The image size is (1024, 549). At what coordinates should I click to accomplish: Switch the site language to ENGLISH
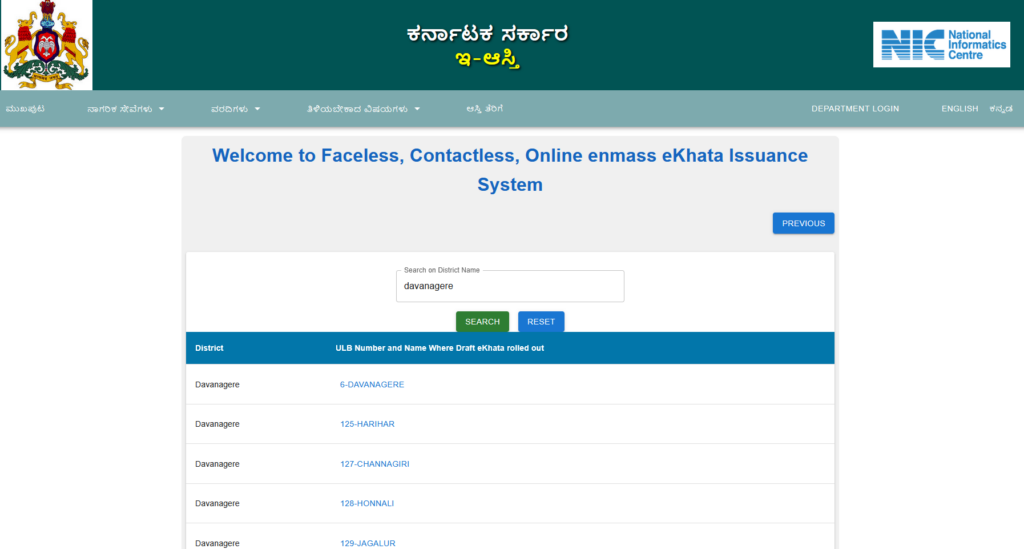click(x=959, y=109)
